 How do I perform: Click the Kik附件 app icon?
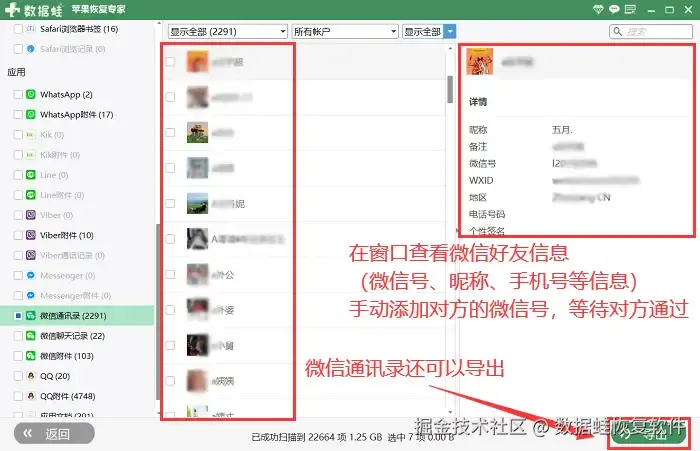tap(31, 155)
